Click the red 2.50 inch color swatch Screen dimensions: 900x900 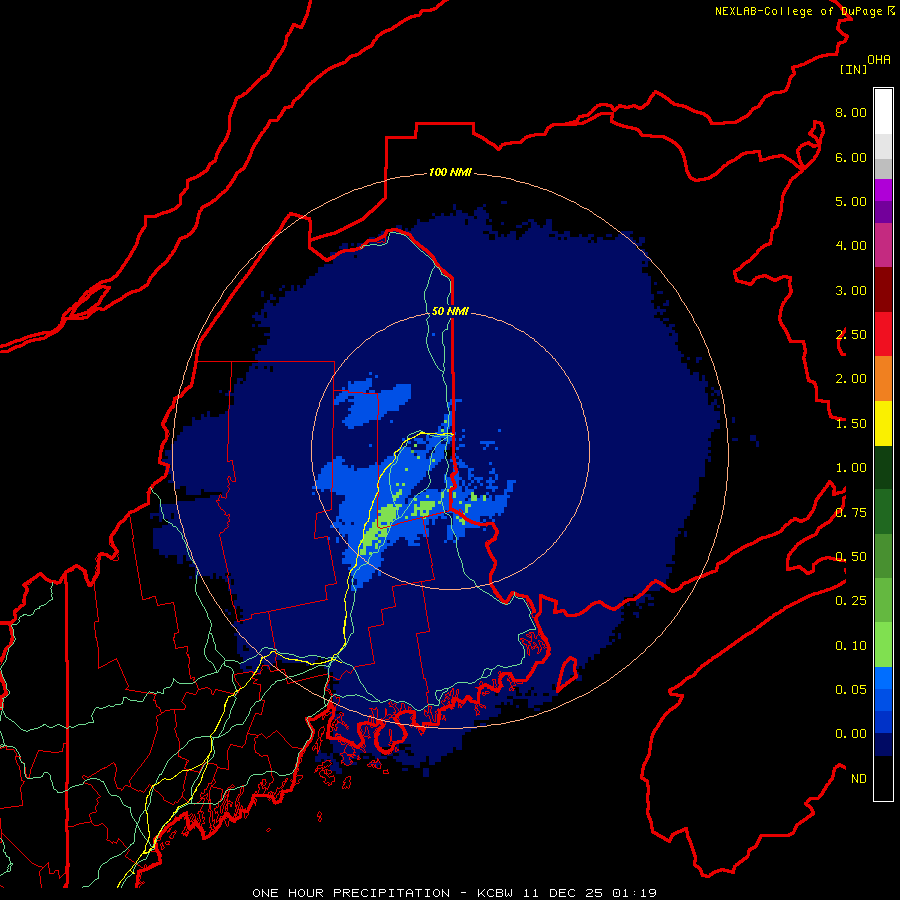(883, 335)
